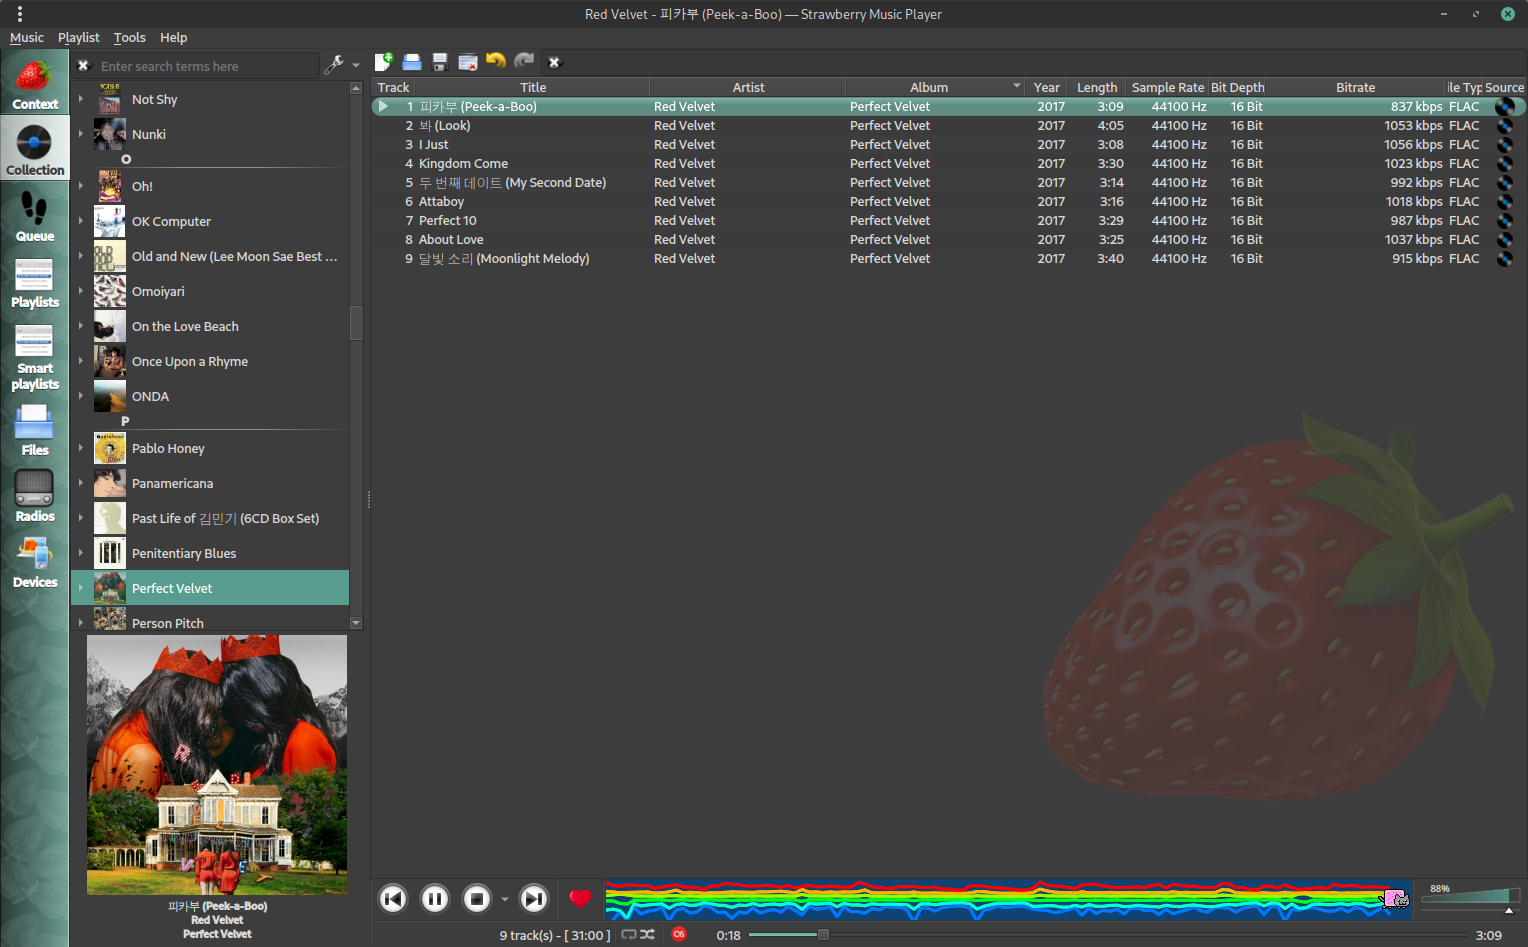The height and width of the screenshot is (947, 1528).
Task: Open the Radios panel
Action: tap(34, 496)
